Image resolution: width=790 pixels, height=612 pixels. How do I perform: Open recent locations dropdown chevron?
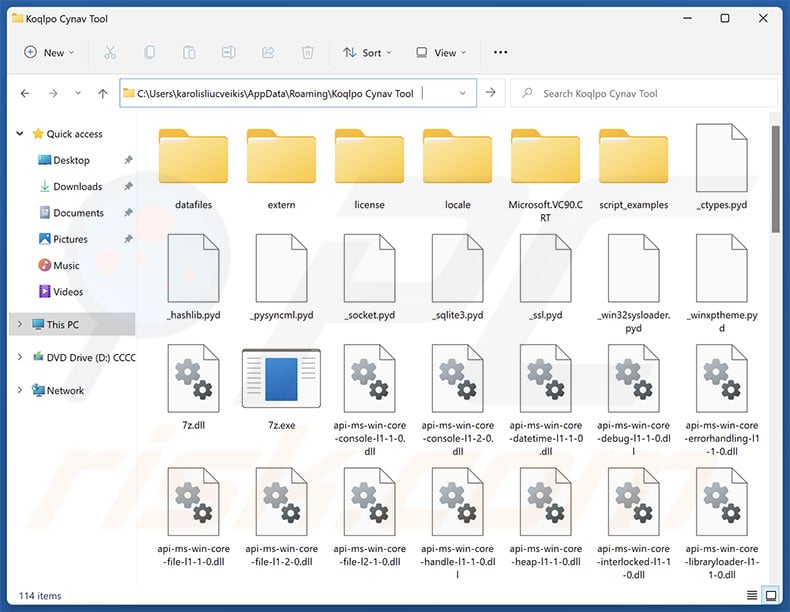point(78,93)
